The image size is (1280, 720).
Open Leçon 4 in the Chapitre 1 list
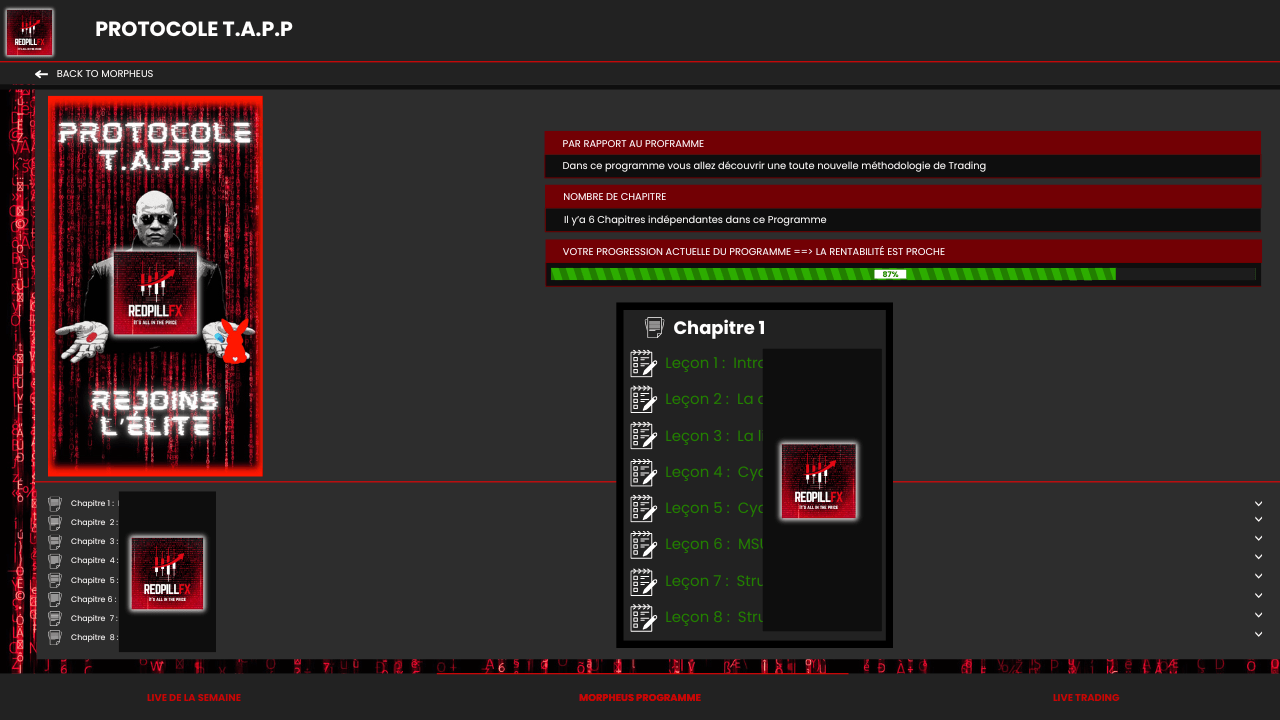pos(714,472)
